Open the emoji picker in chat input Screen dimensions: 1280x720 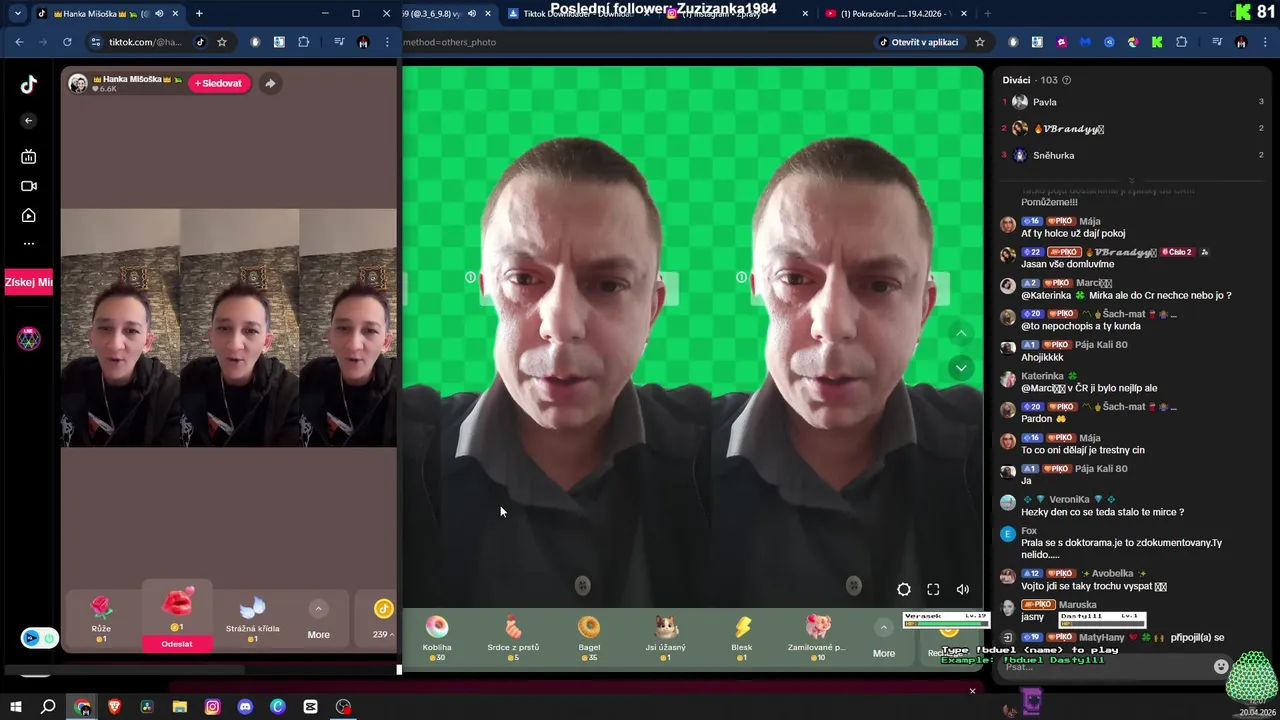(x=1221, y=667)
